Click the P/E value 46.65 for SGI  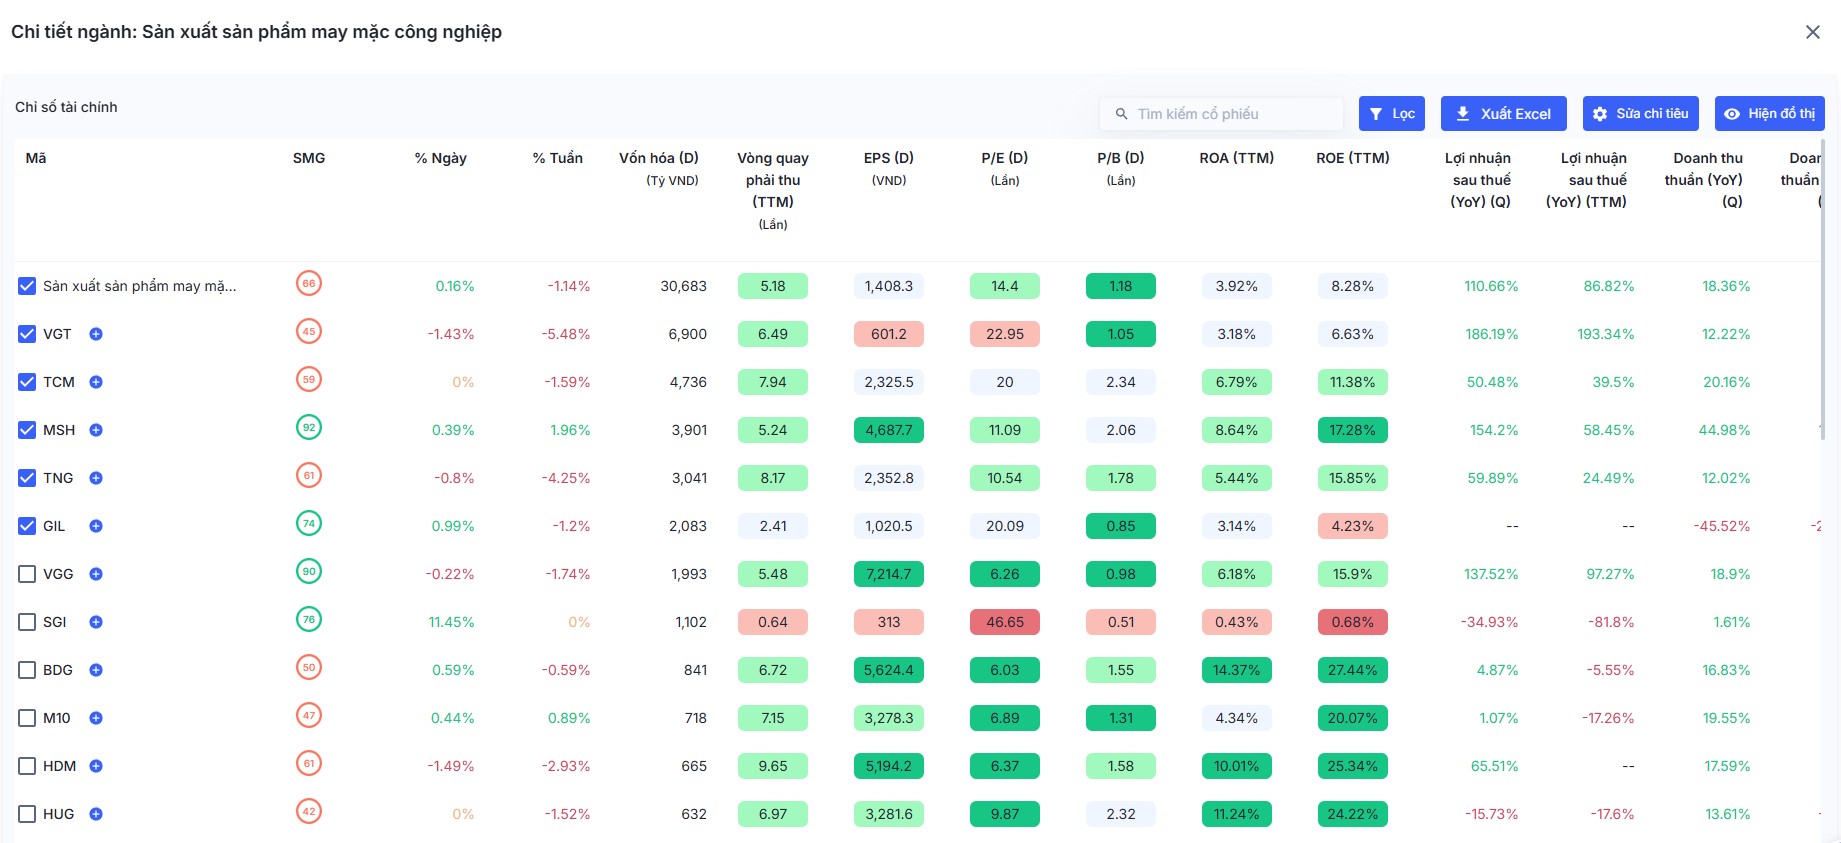pos(1005,622)
